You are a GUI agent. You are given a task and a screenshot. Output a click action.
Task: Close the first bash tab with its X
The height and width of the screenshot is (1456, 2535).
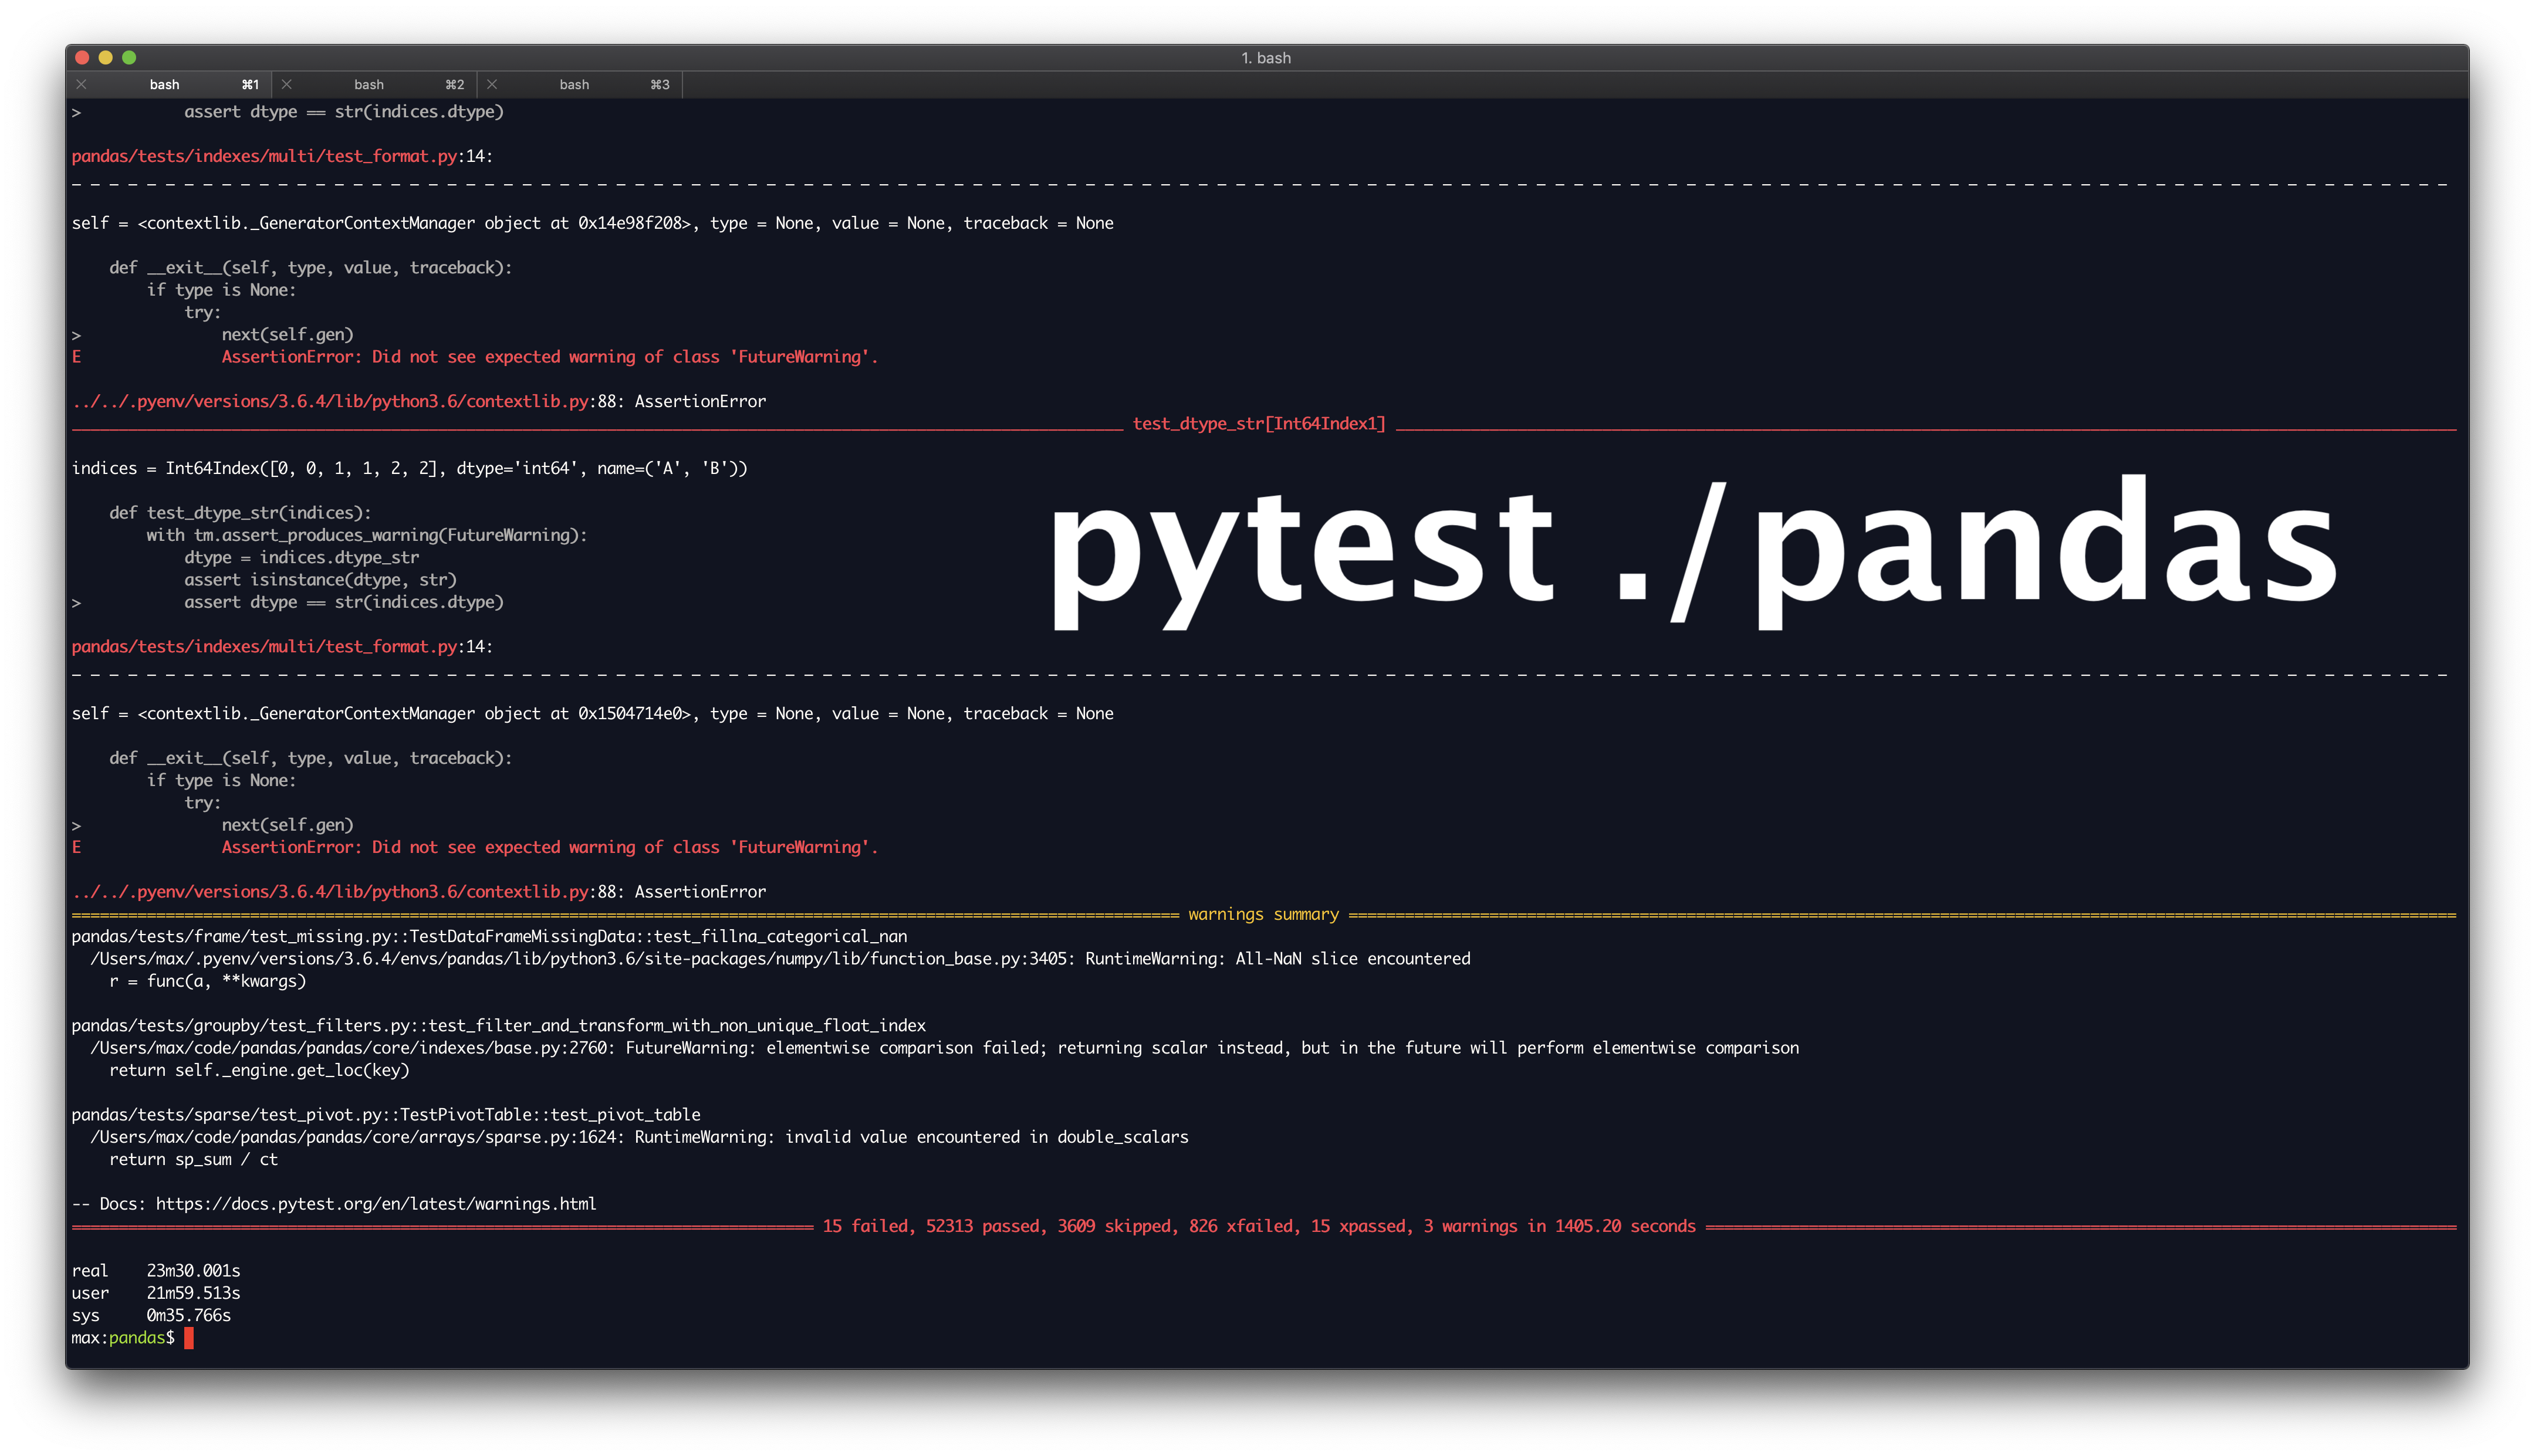pos(82,85)
